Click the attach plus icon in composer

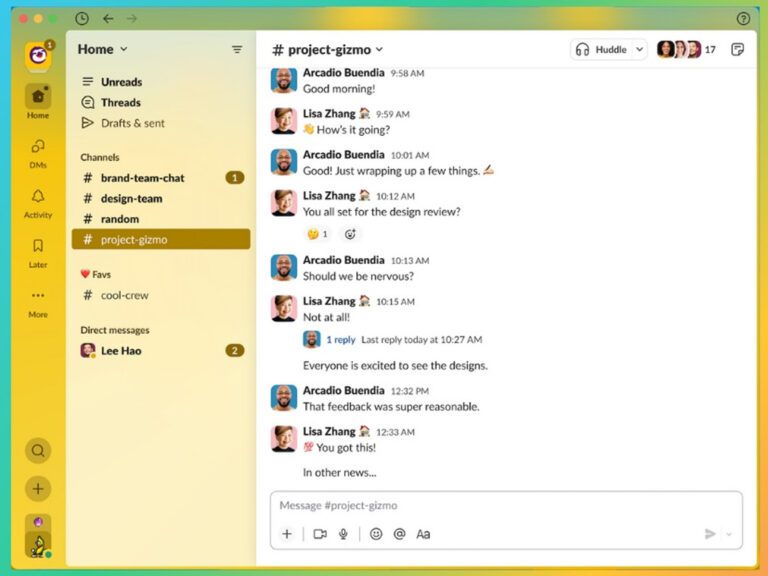pos(287,534)
